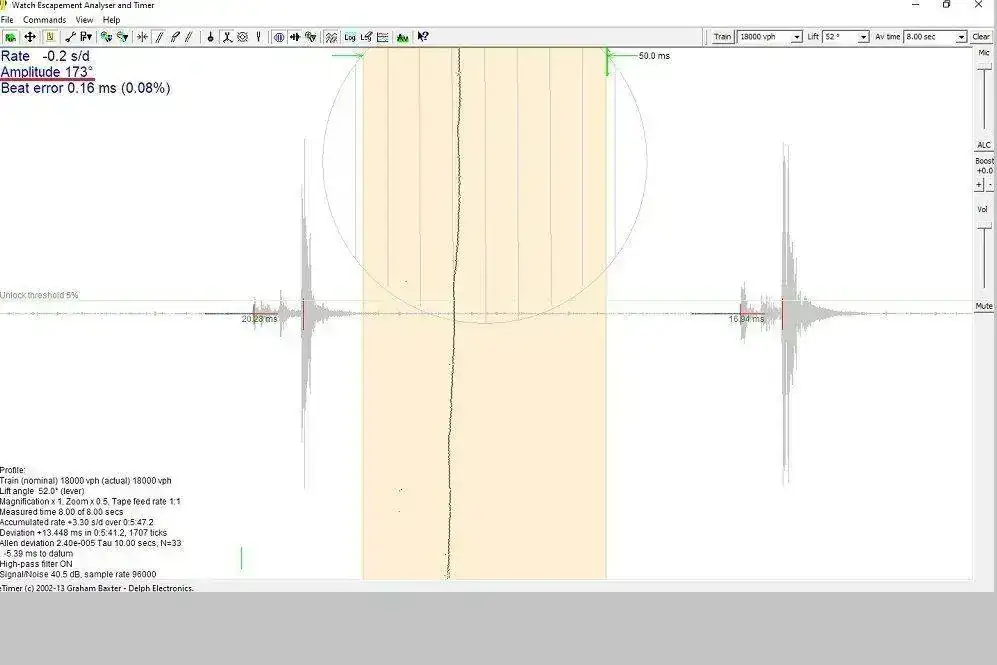Click the green waveform icon
The image size is (997, 665).
[x=402, y=37]
